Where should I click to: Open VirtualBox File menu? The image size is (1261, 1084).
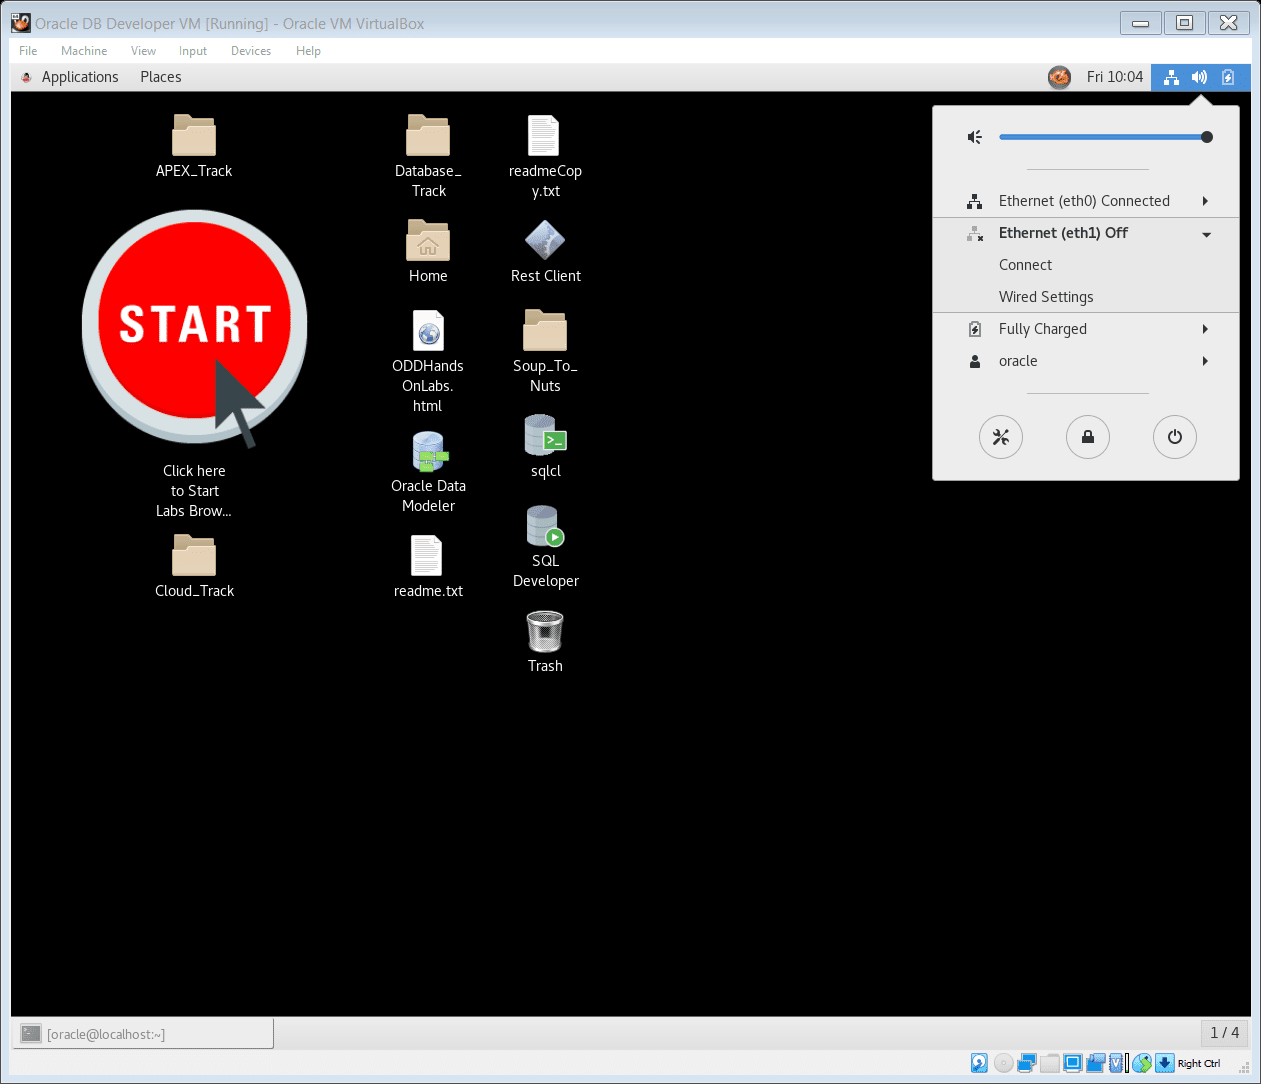28,51
